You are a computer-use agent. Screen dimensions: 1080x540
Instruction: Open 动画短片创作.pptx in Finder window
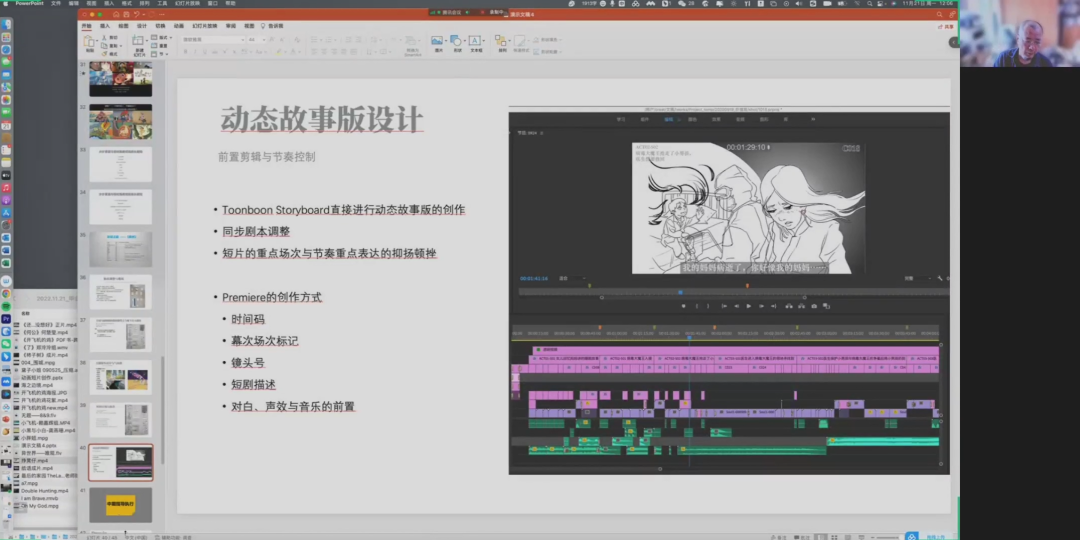(x=41, y=378)
